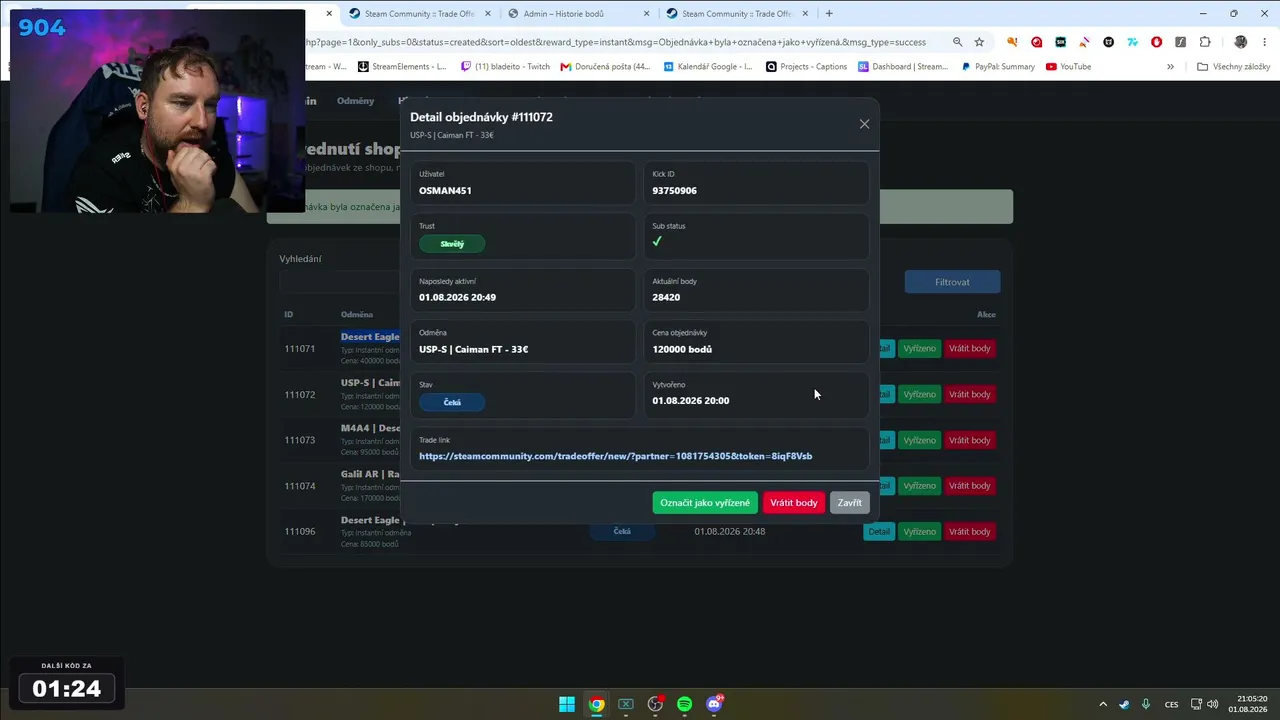Open 'Kalendář Google' bookmark
Screen dimensions: 1280x720
(x=706, y=67)
